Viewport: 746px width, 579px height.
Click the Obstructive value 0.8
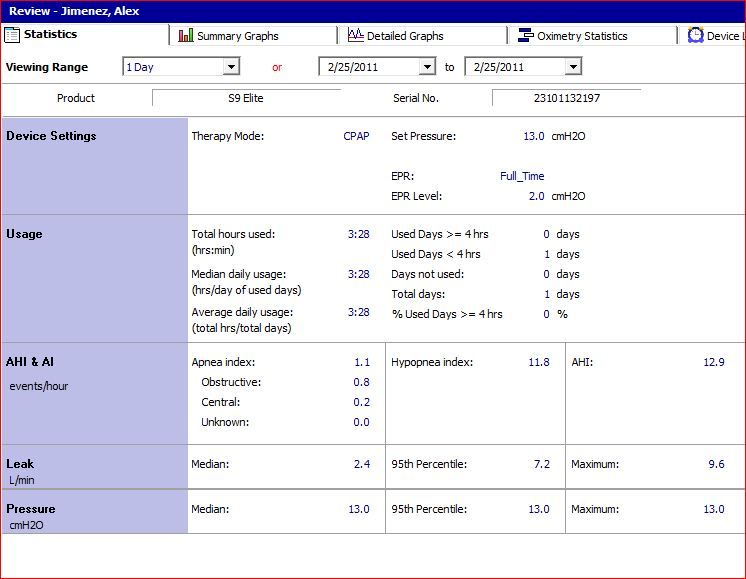[362, 382]
